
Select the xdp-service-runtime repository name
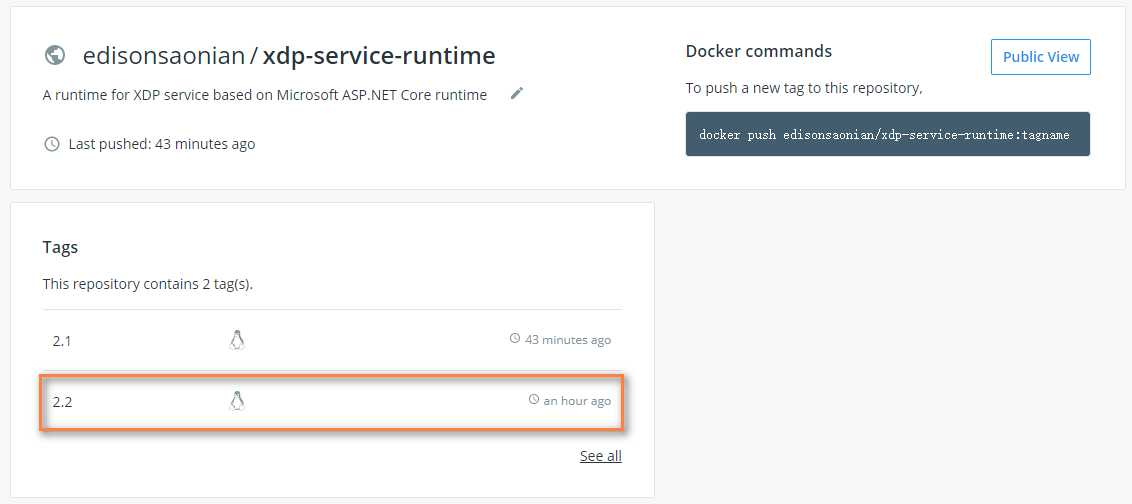(378, 56)
